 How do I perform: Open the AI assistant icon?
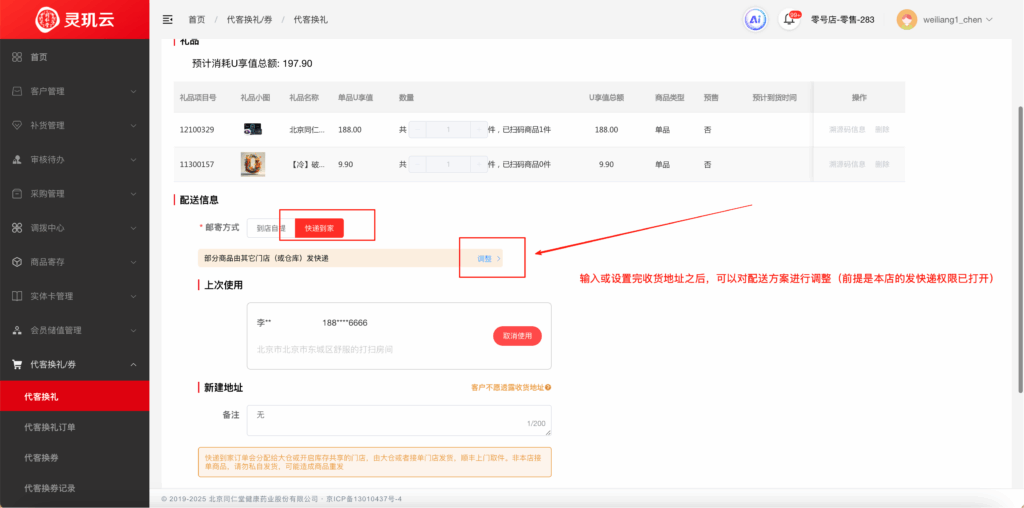[x=755, y=19]
